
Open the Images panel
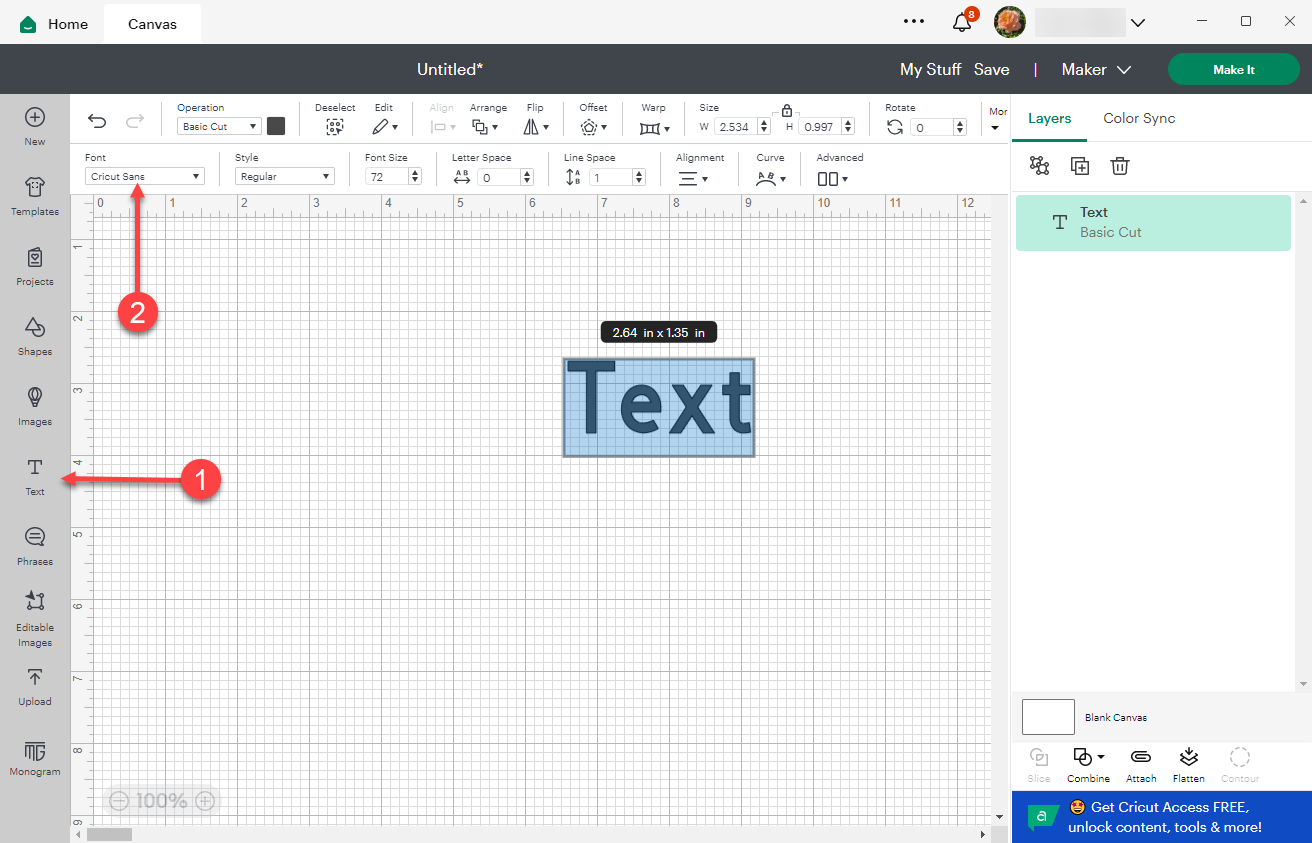[34, 405]
